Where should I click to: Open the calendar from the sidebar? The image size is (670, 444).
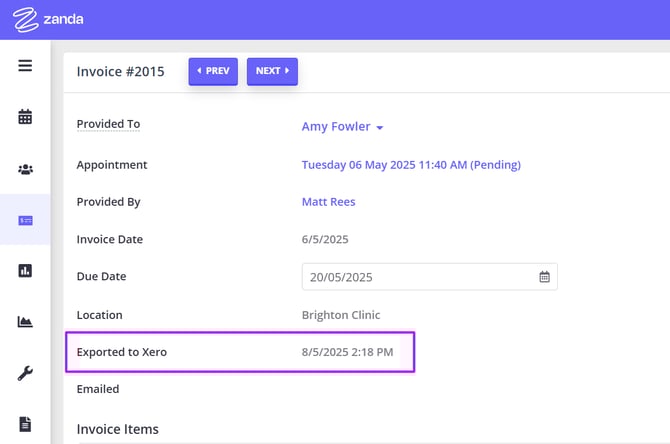25,117
